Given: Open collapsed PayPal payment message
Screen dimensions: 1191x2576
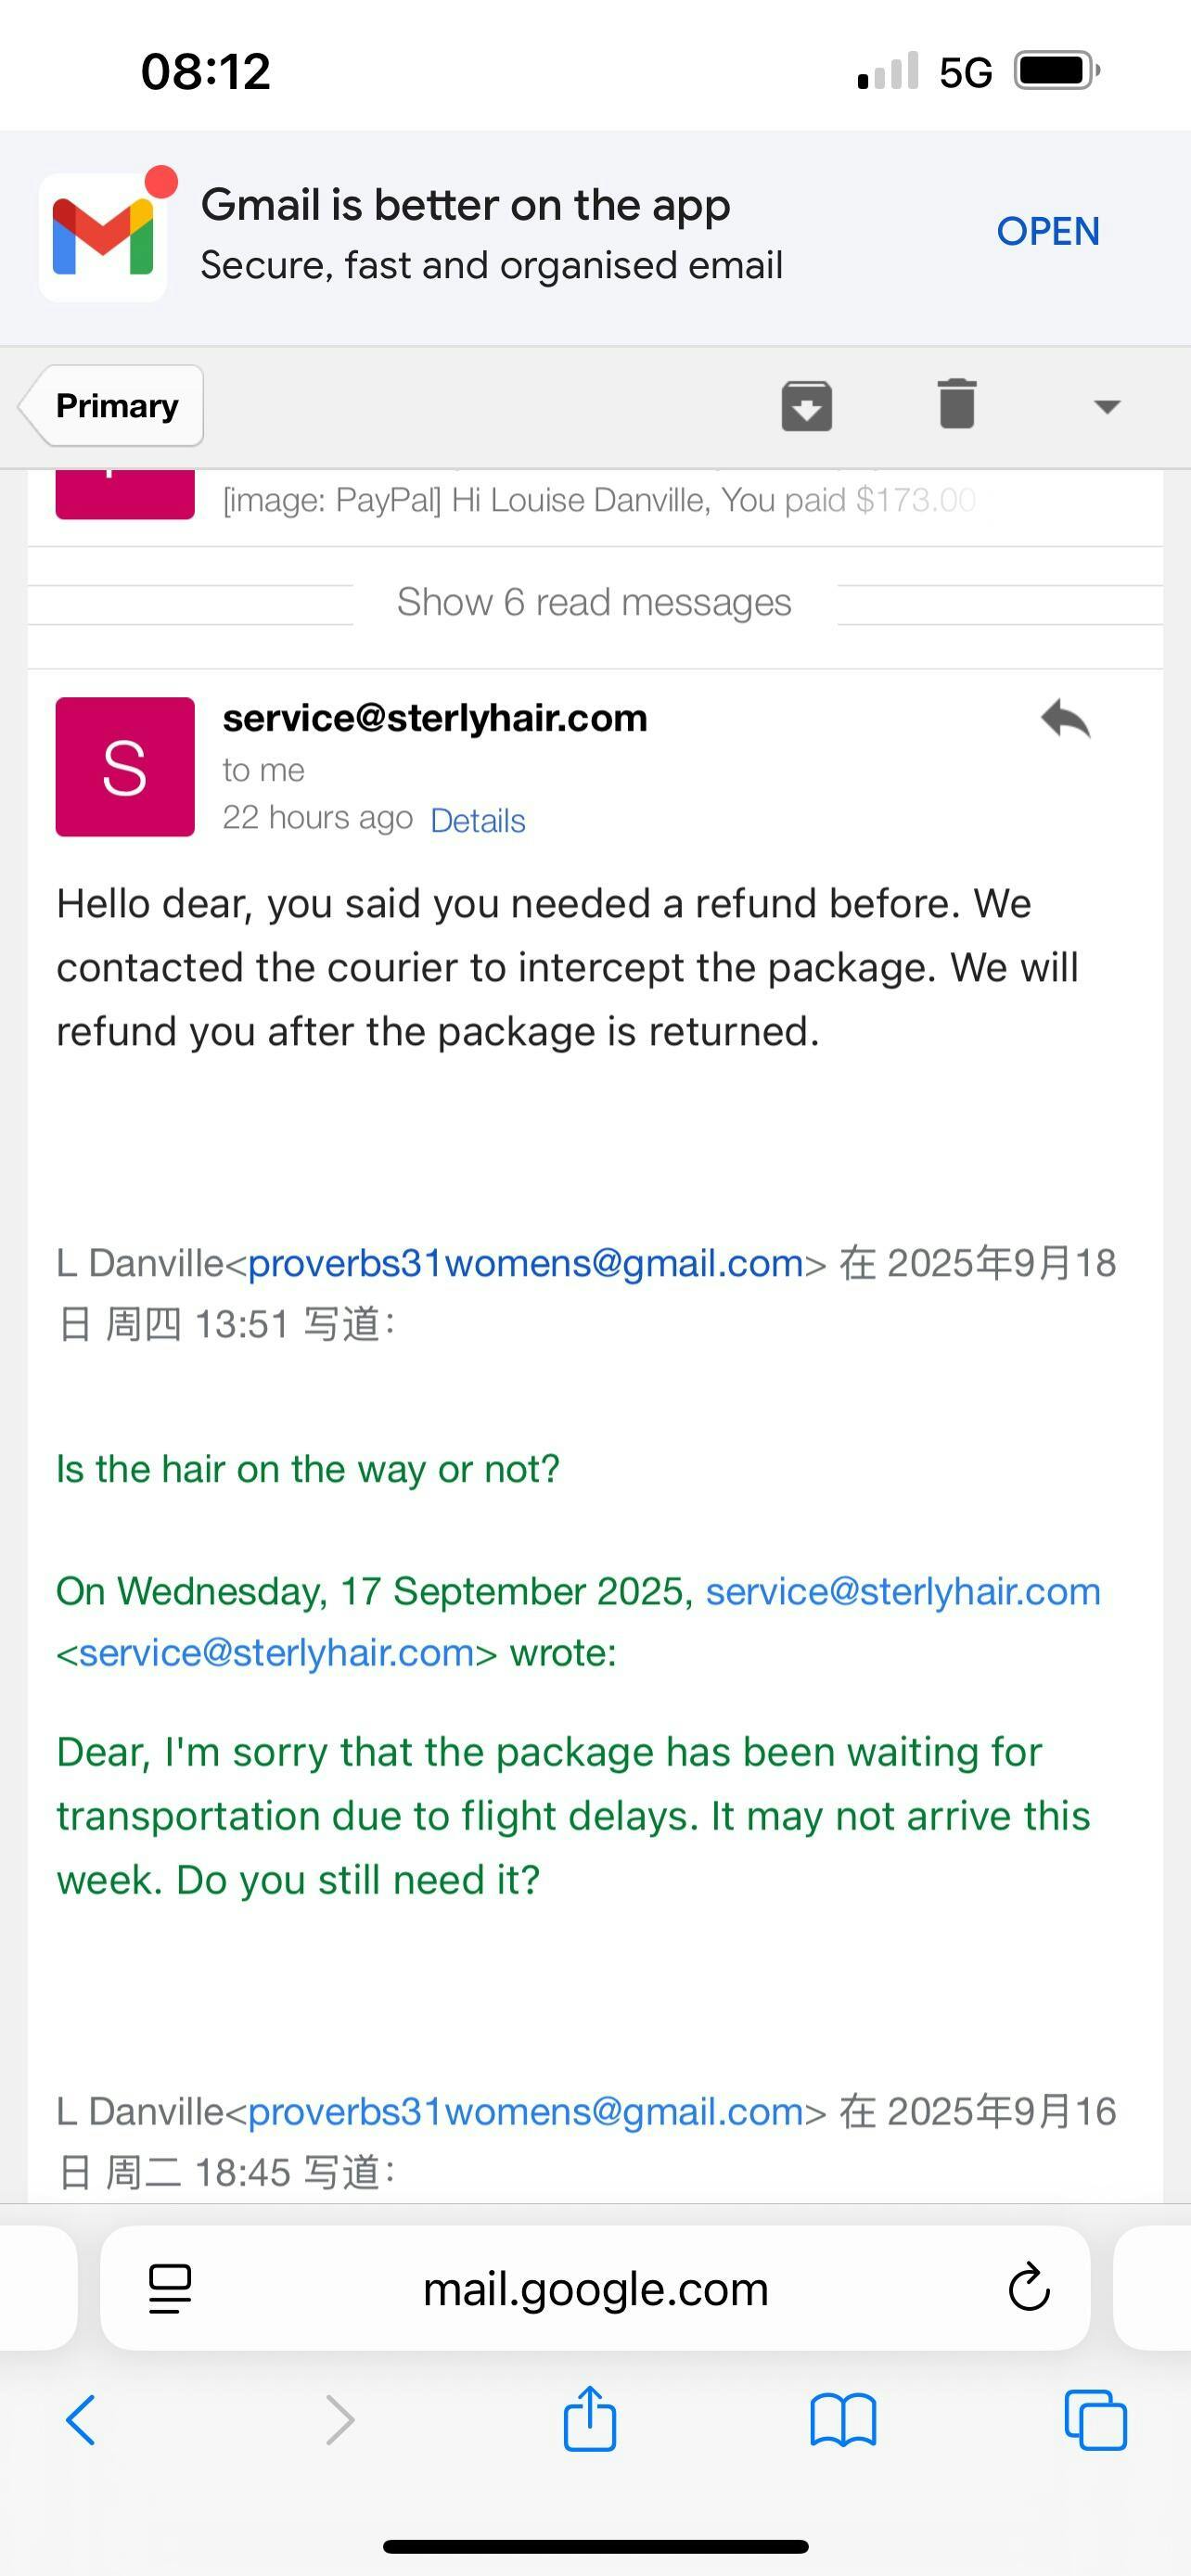Looking at the screenshot, I should pos(598,500).
